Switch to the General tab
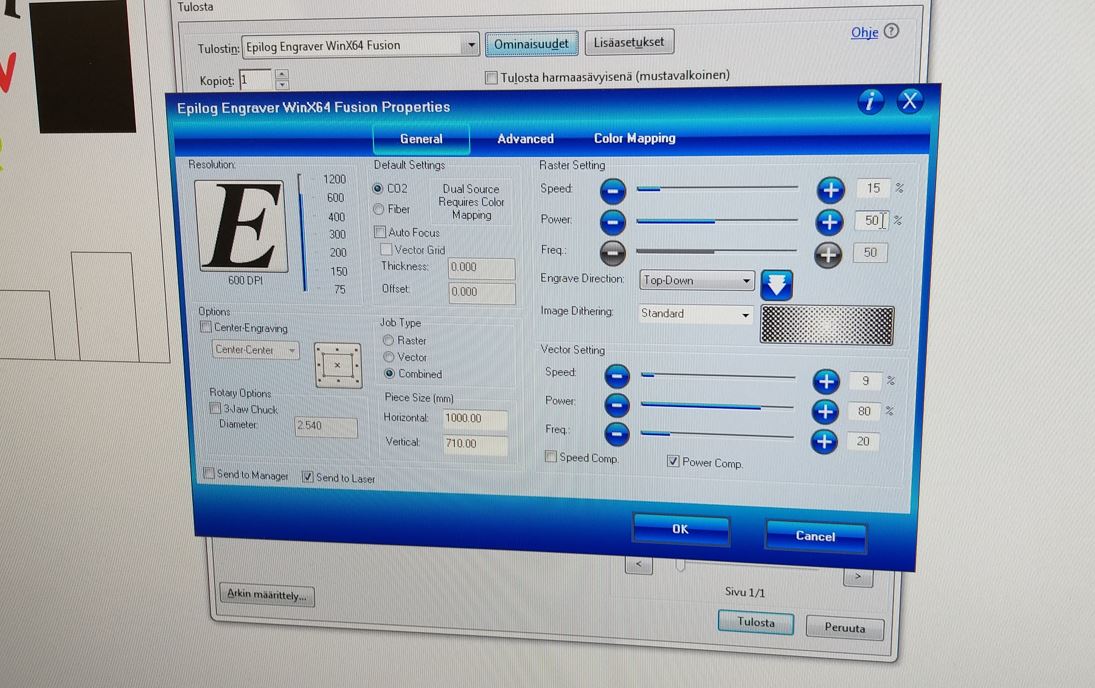1095x688 pixels. pos(421,139)
